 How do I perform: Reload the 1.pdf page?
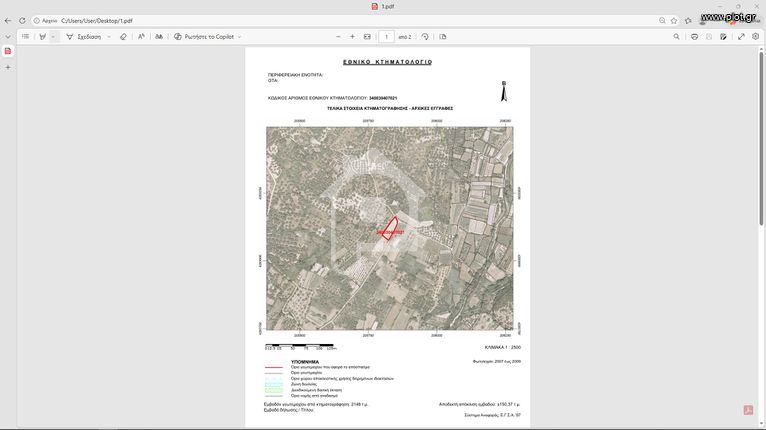click(22, 21)
